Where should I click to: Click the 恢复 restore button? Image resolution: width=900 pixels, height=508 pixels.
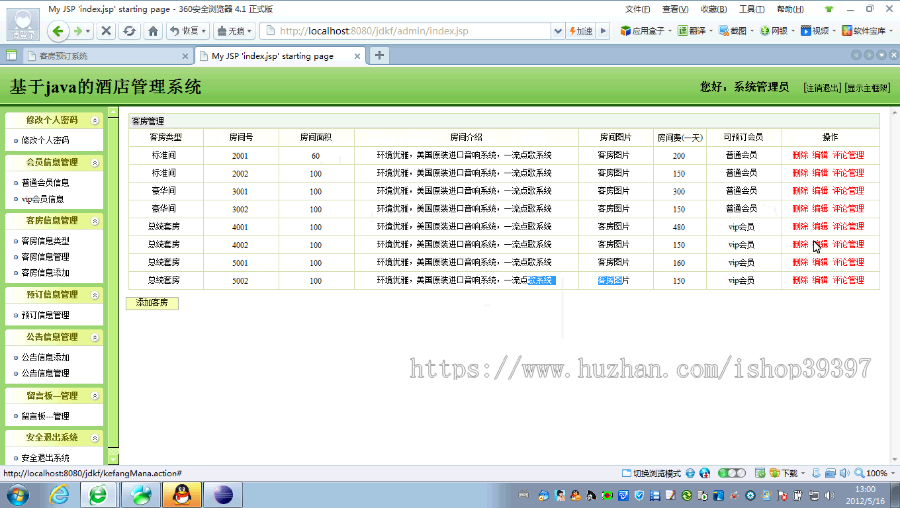click(x=188, y=31)
